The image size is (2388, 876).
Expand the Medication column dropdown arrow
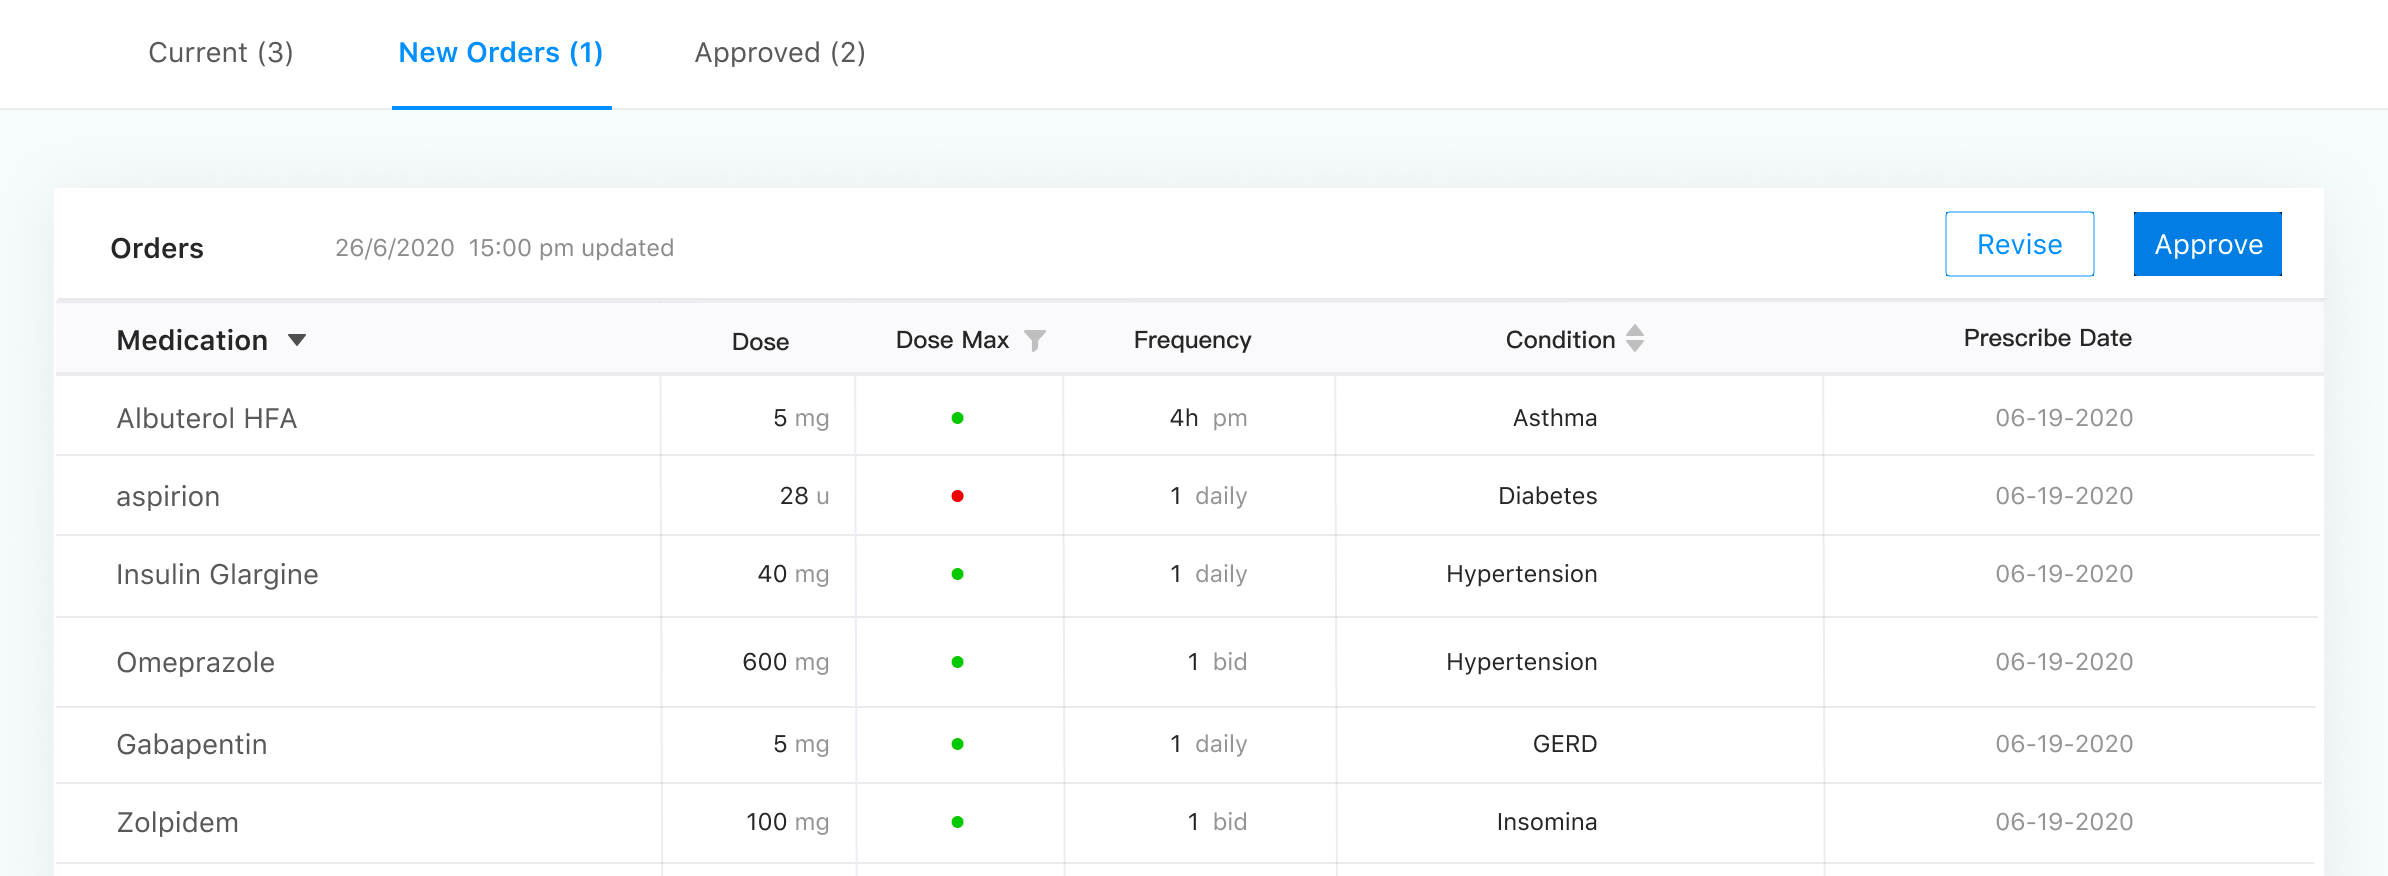[297, 340]
